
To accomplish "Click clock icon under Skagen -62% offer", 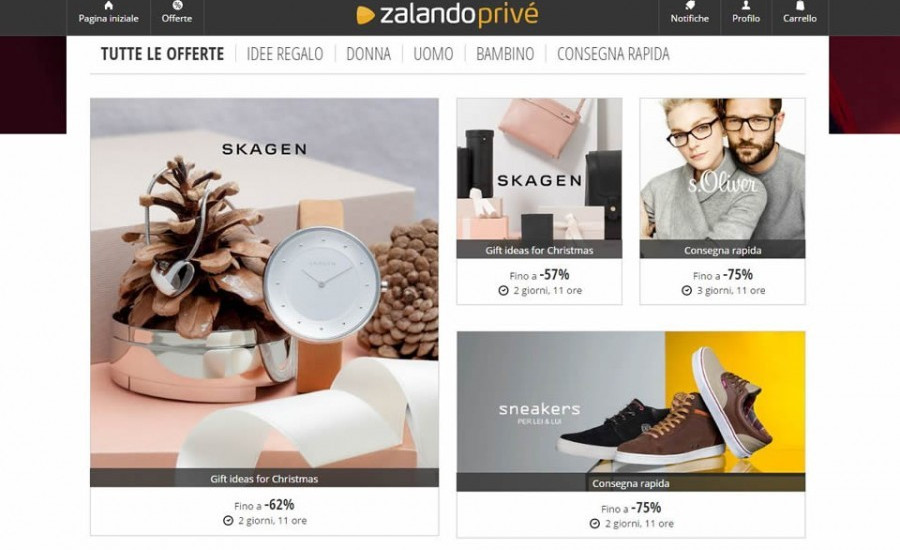I will point(228,521).
